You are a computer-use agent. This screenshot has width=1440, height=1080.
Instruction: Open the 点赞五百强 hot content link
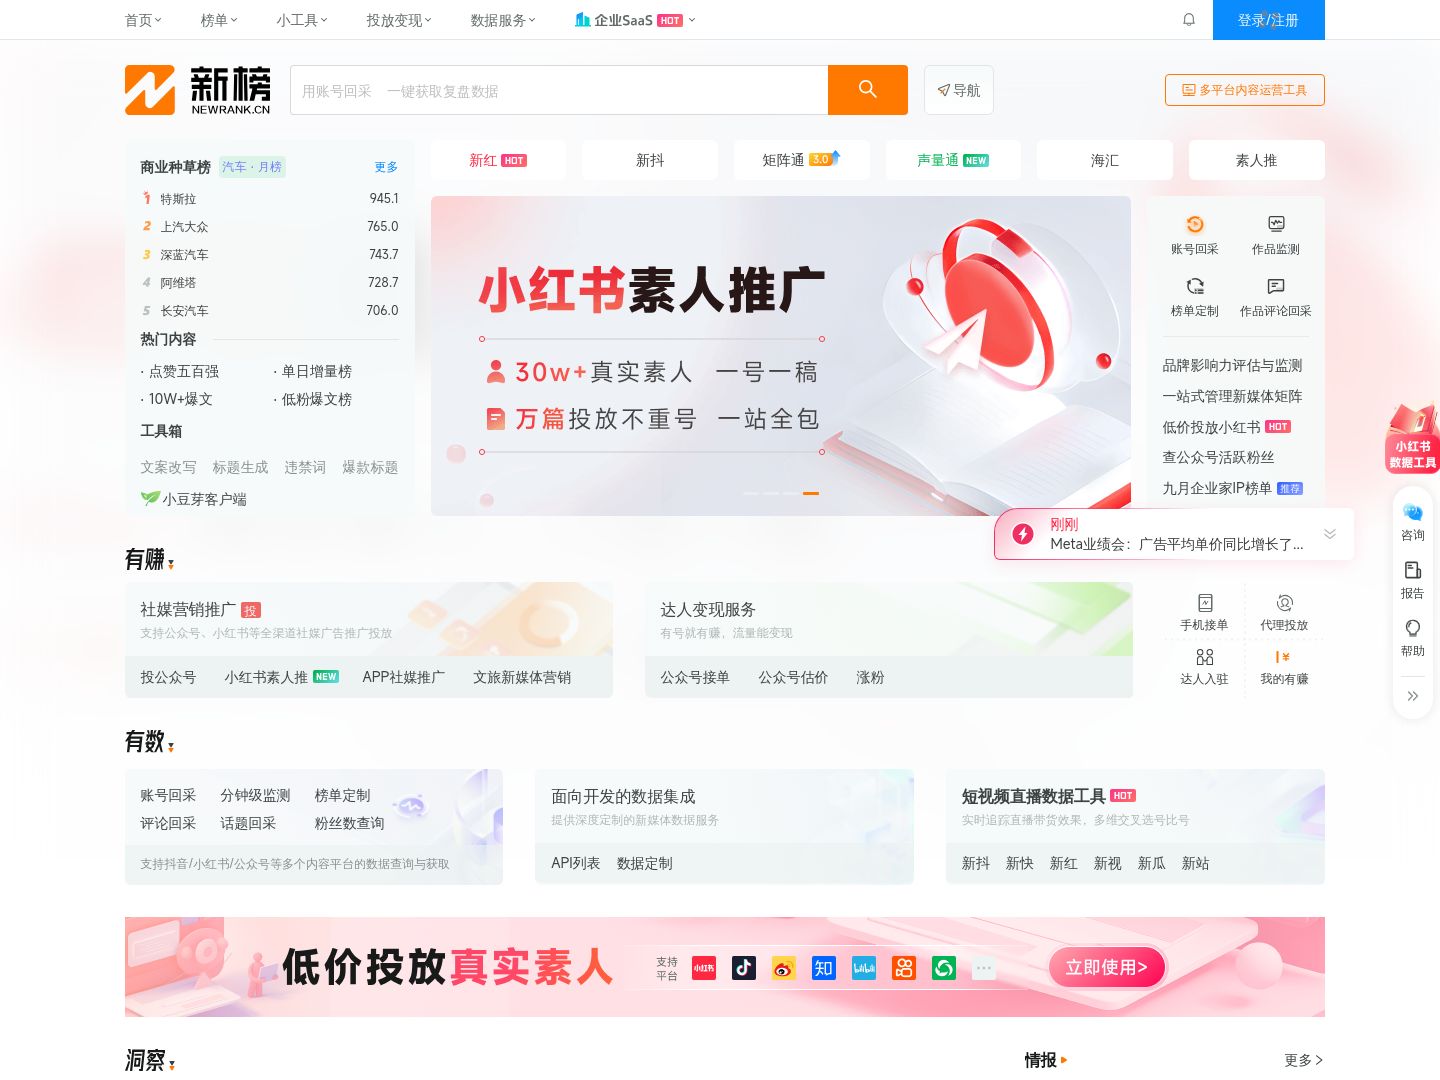tap(183, 371)
